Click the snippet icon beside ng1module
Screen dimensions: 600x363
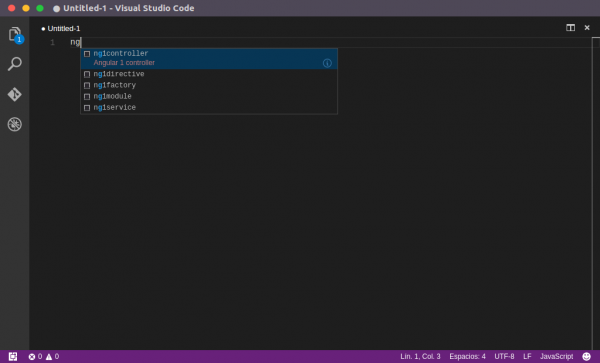pos(87,96)
